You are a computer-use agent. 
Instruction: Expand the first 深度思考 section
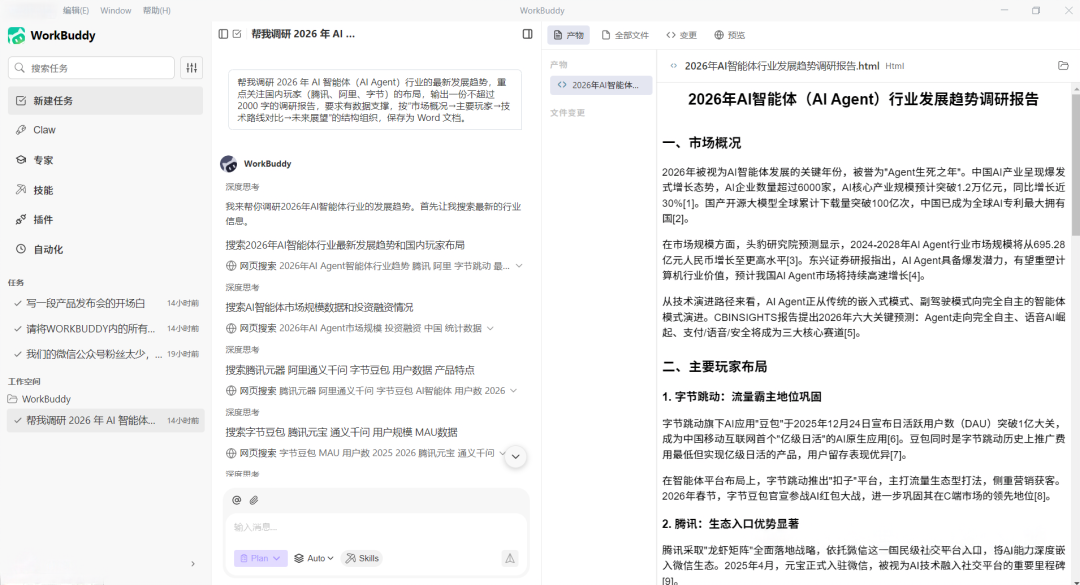[x=242, y=187]
